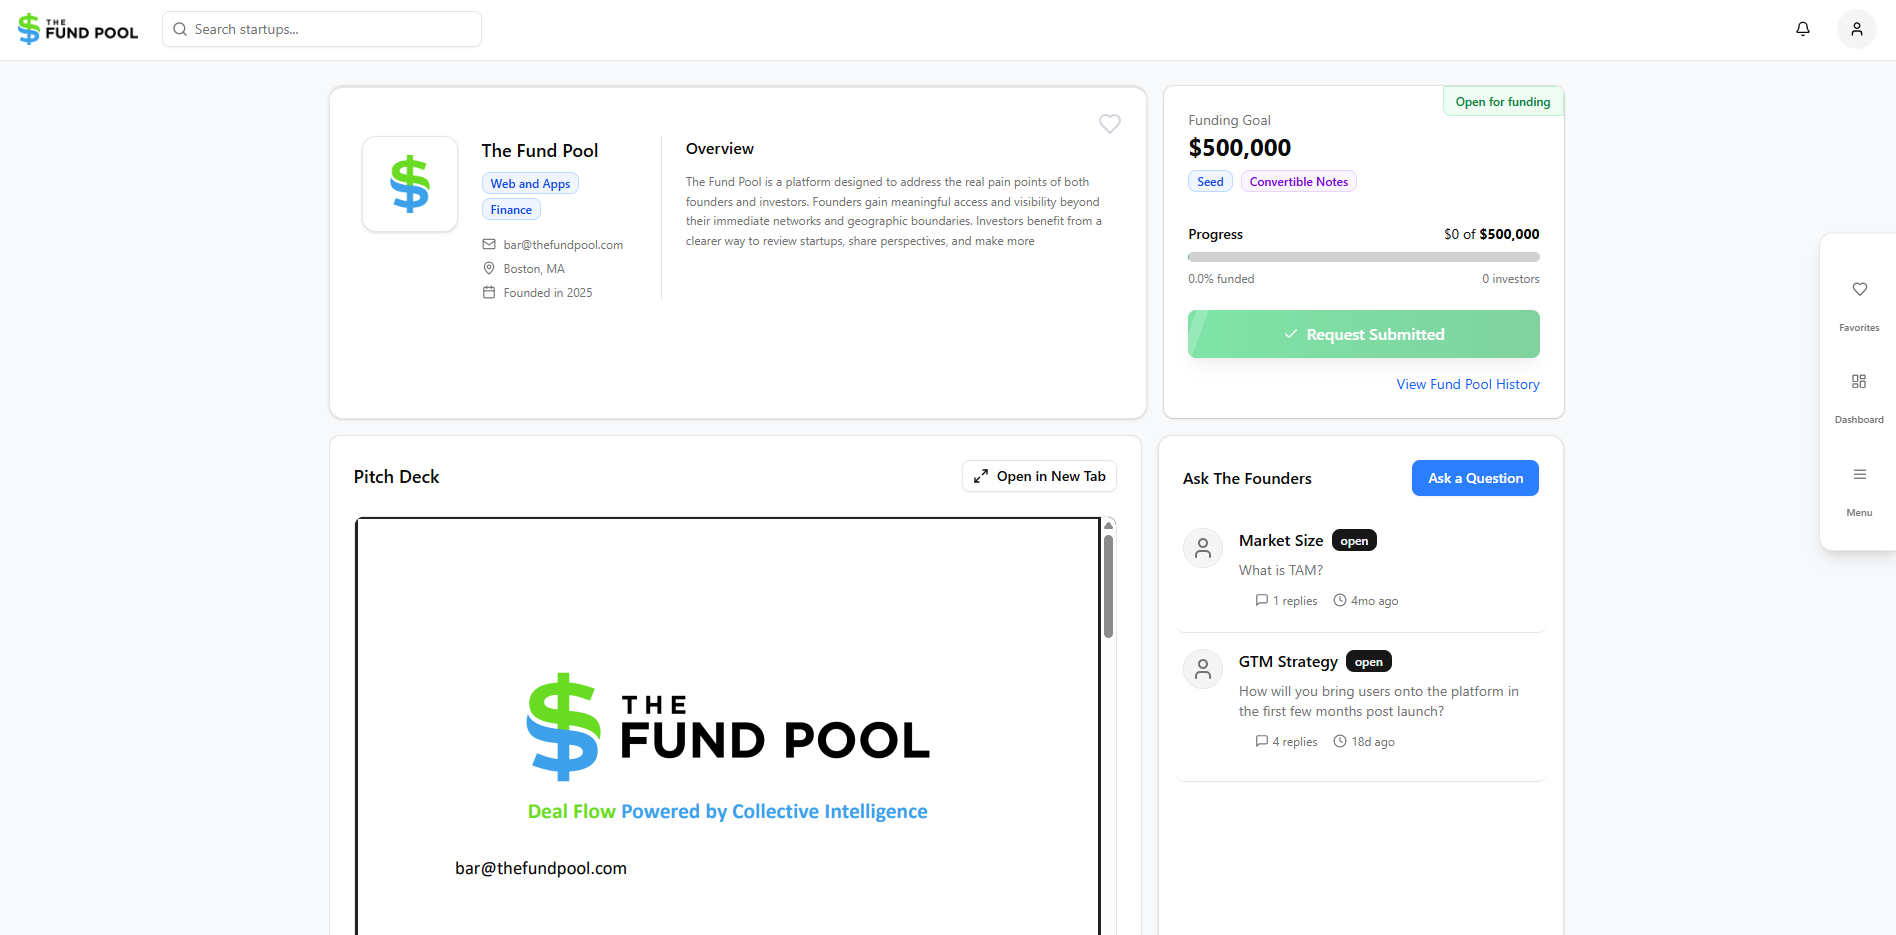1896x935 pixels.
Task: Click the pitch deck vertical scrollbar
Action: click(x=1108, y=587)
